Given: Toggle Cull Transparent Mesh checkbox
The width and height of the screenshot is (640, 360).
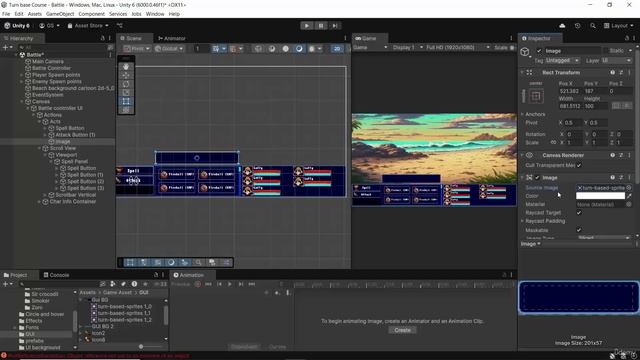Looking at the screenshot, I should pos(579,165).
